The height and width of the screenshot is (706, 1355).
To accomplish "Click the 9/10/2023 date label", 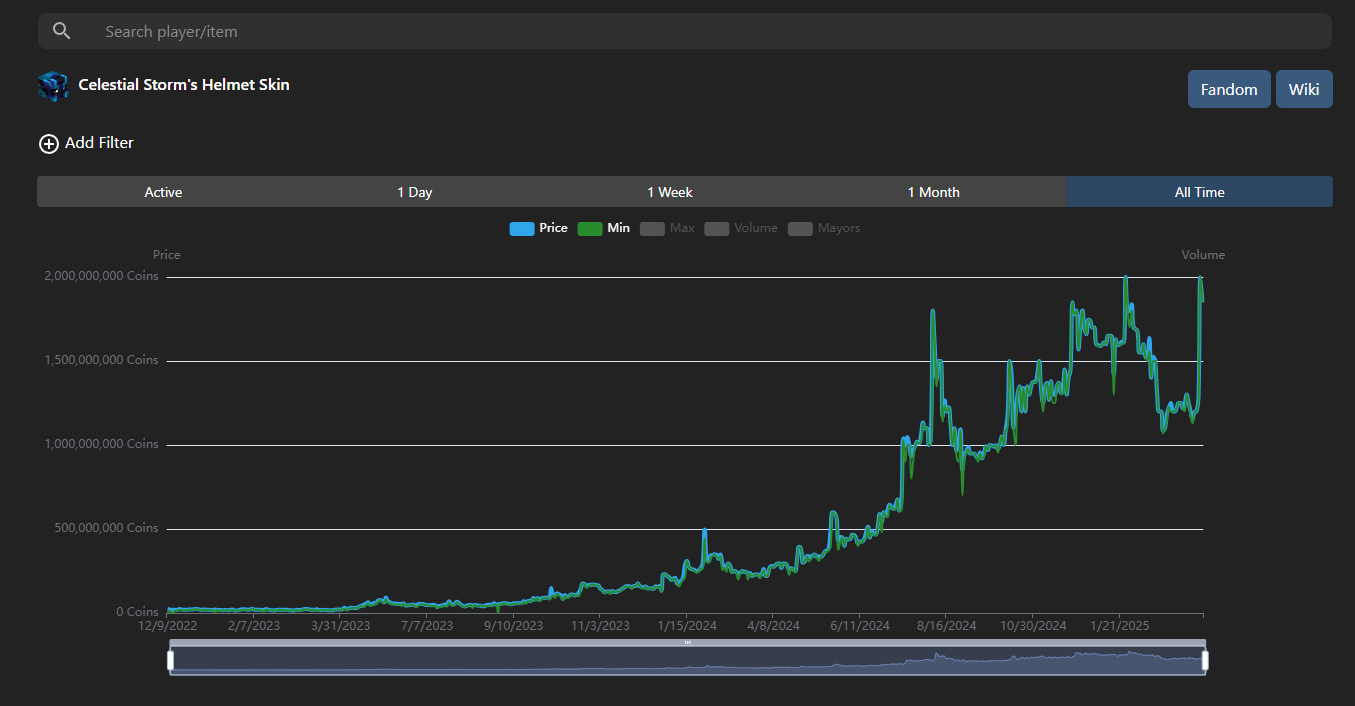I will tap(513, 626).
